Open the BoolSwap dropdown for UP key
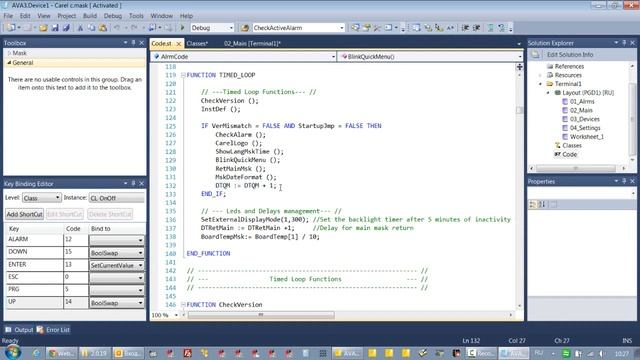 click(140, 303)
